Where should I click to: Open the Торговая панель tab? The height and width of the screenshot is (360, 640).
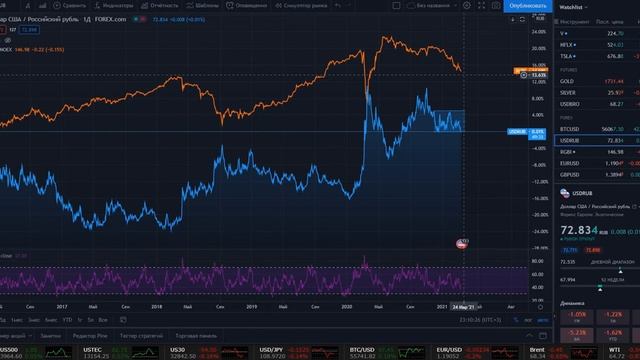[x=196, y=336]
